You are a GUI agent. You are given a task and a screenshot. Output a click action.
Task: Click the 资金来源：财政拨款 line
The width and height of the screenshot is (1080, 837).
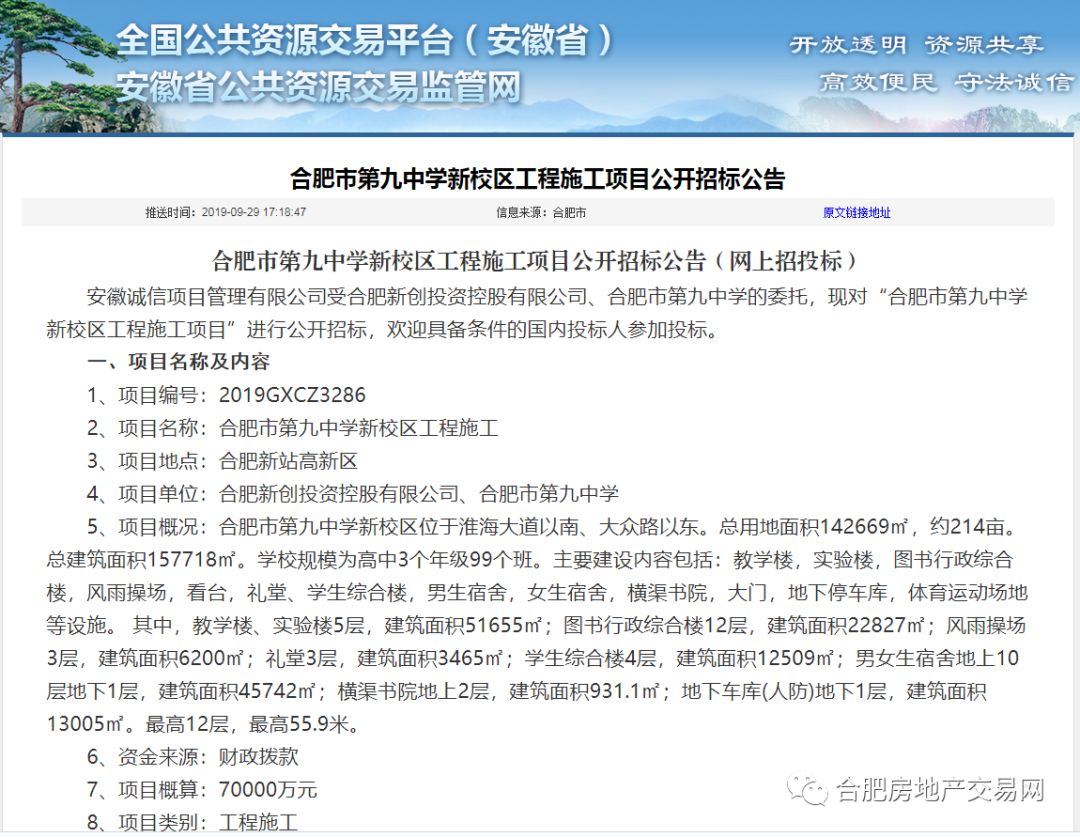[192, 757]
